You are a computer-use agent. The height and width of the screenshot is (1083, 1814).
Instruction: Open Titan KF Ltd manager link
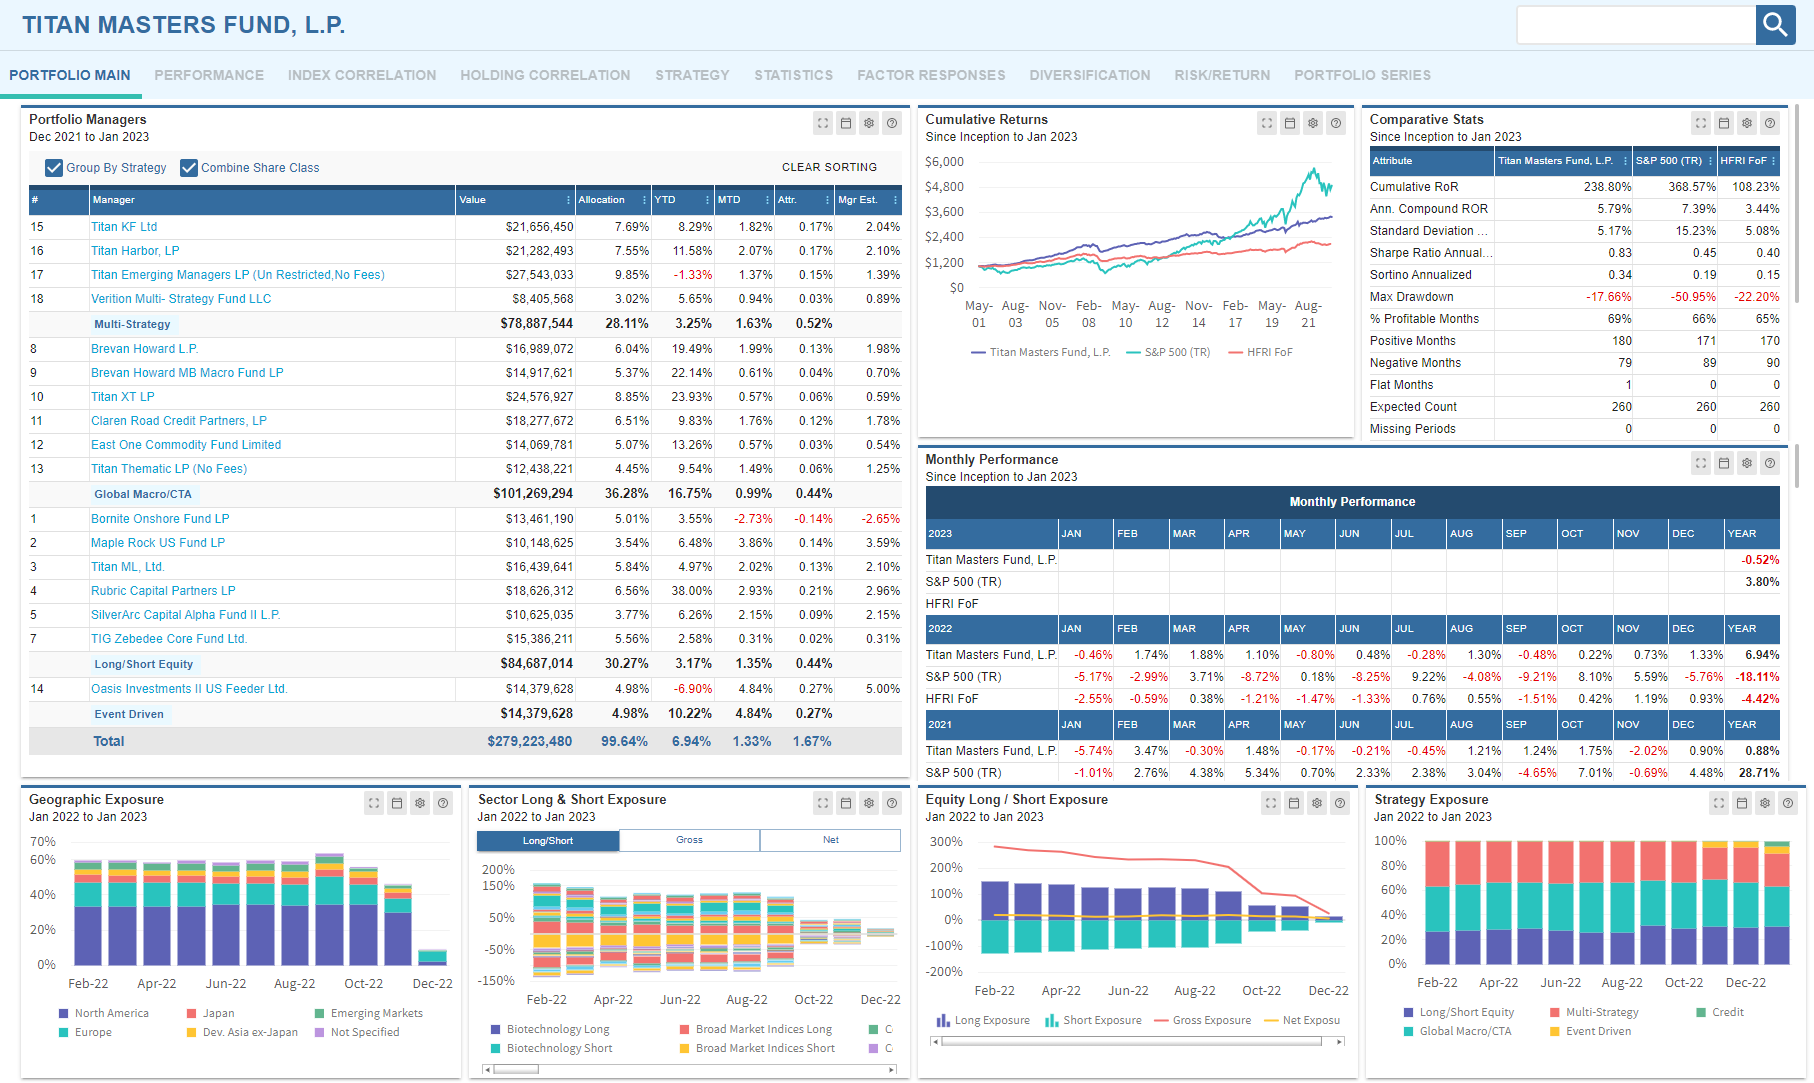(124, 227)
